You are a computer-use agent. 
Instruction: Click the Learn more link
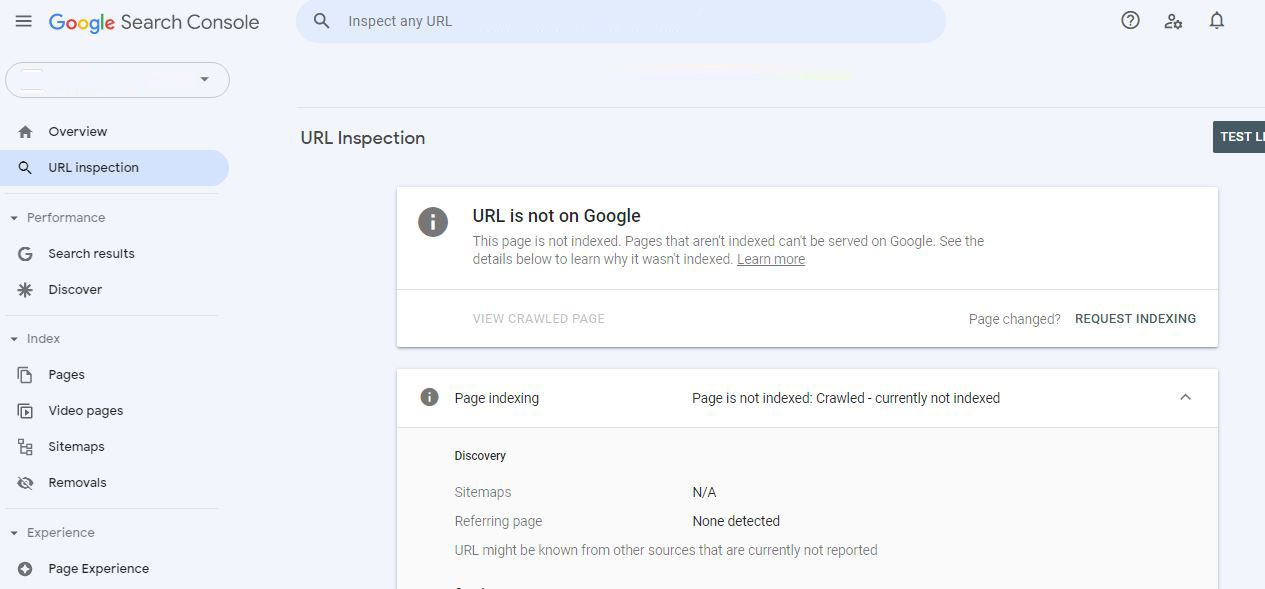(771, 259)
